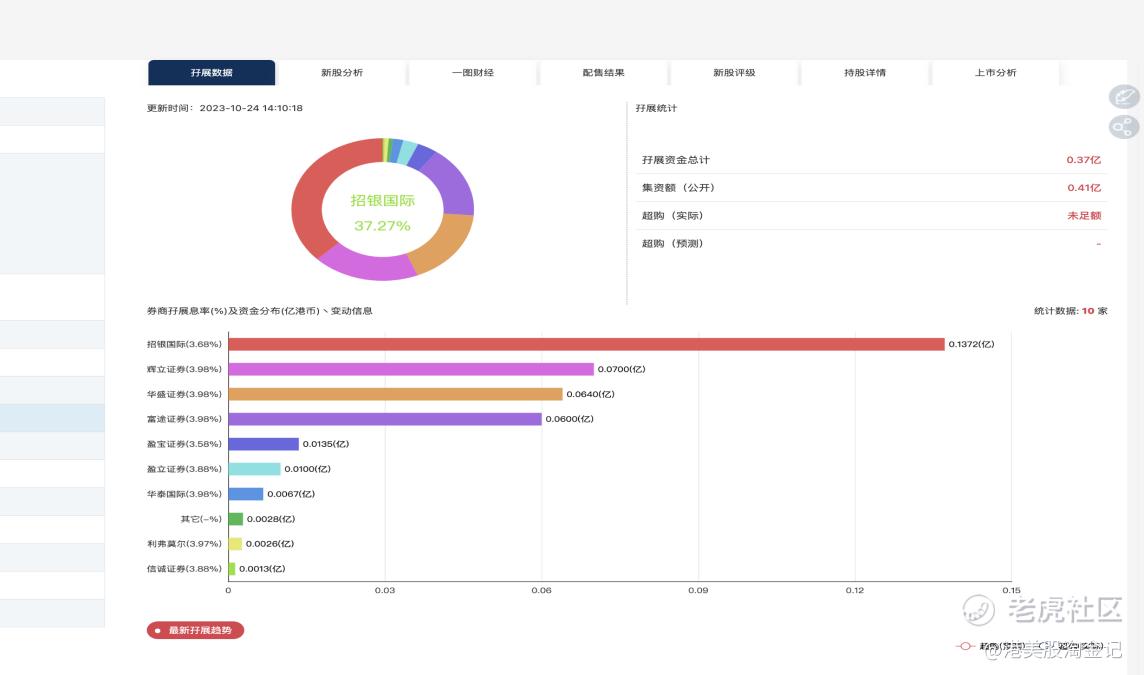
Task: Click the 招银国际 red bar
Action: click(x=587, y=344)
